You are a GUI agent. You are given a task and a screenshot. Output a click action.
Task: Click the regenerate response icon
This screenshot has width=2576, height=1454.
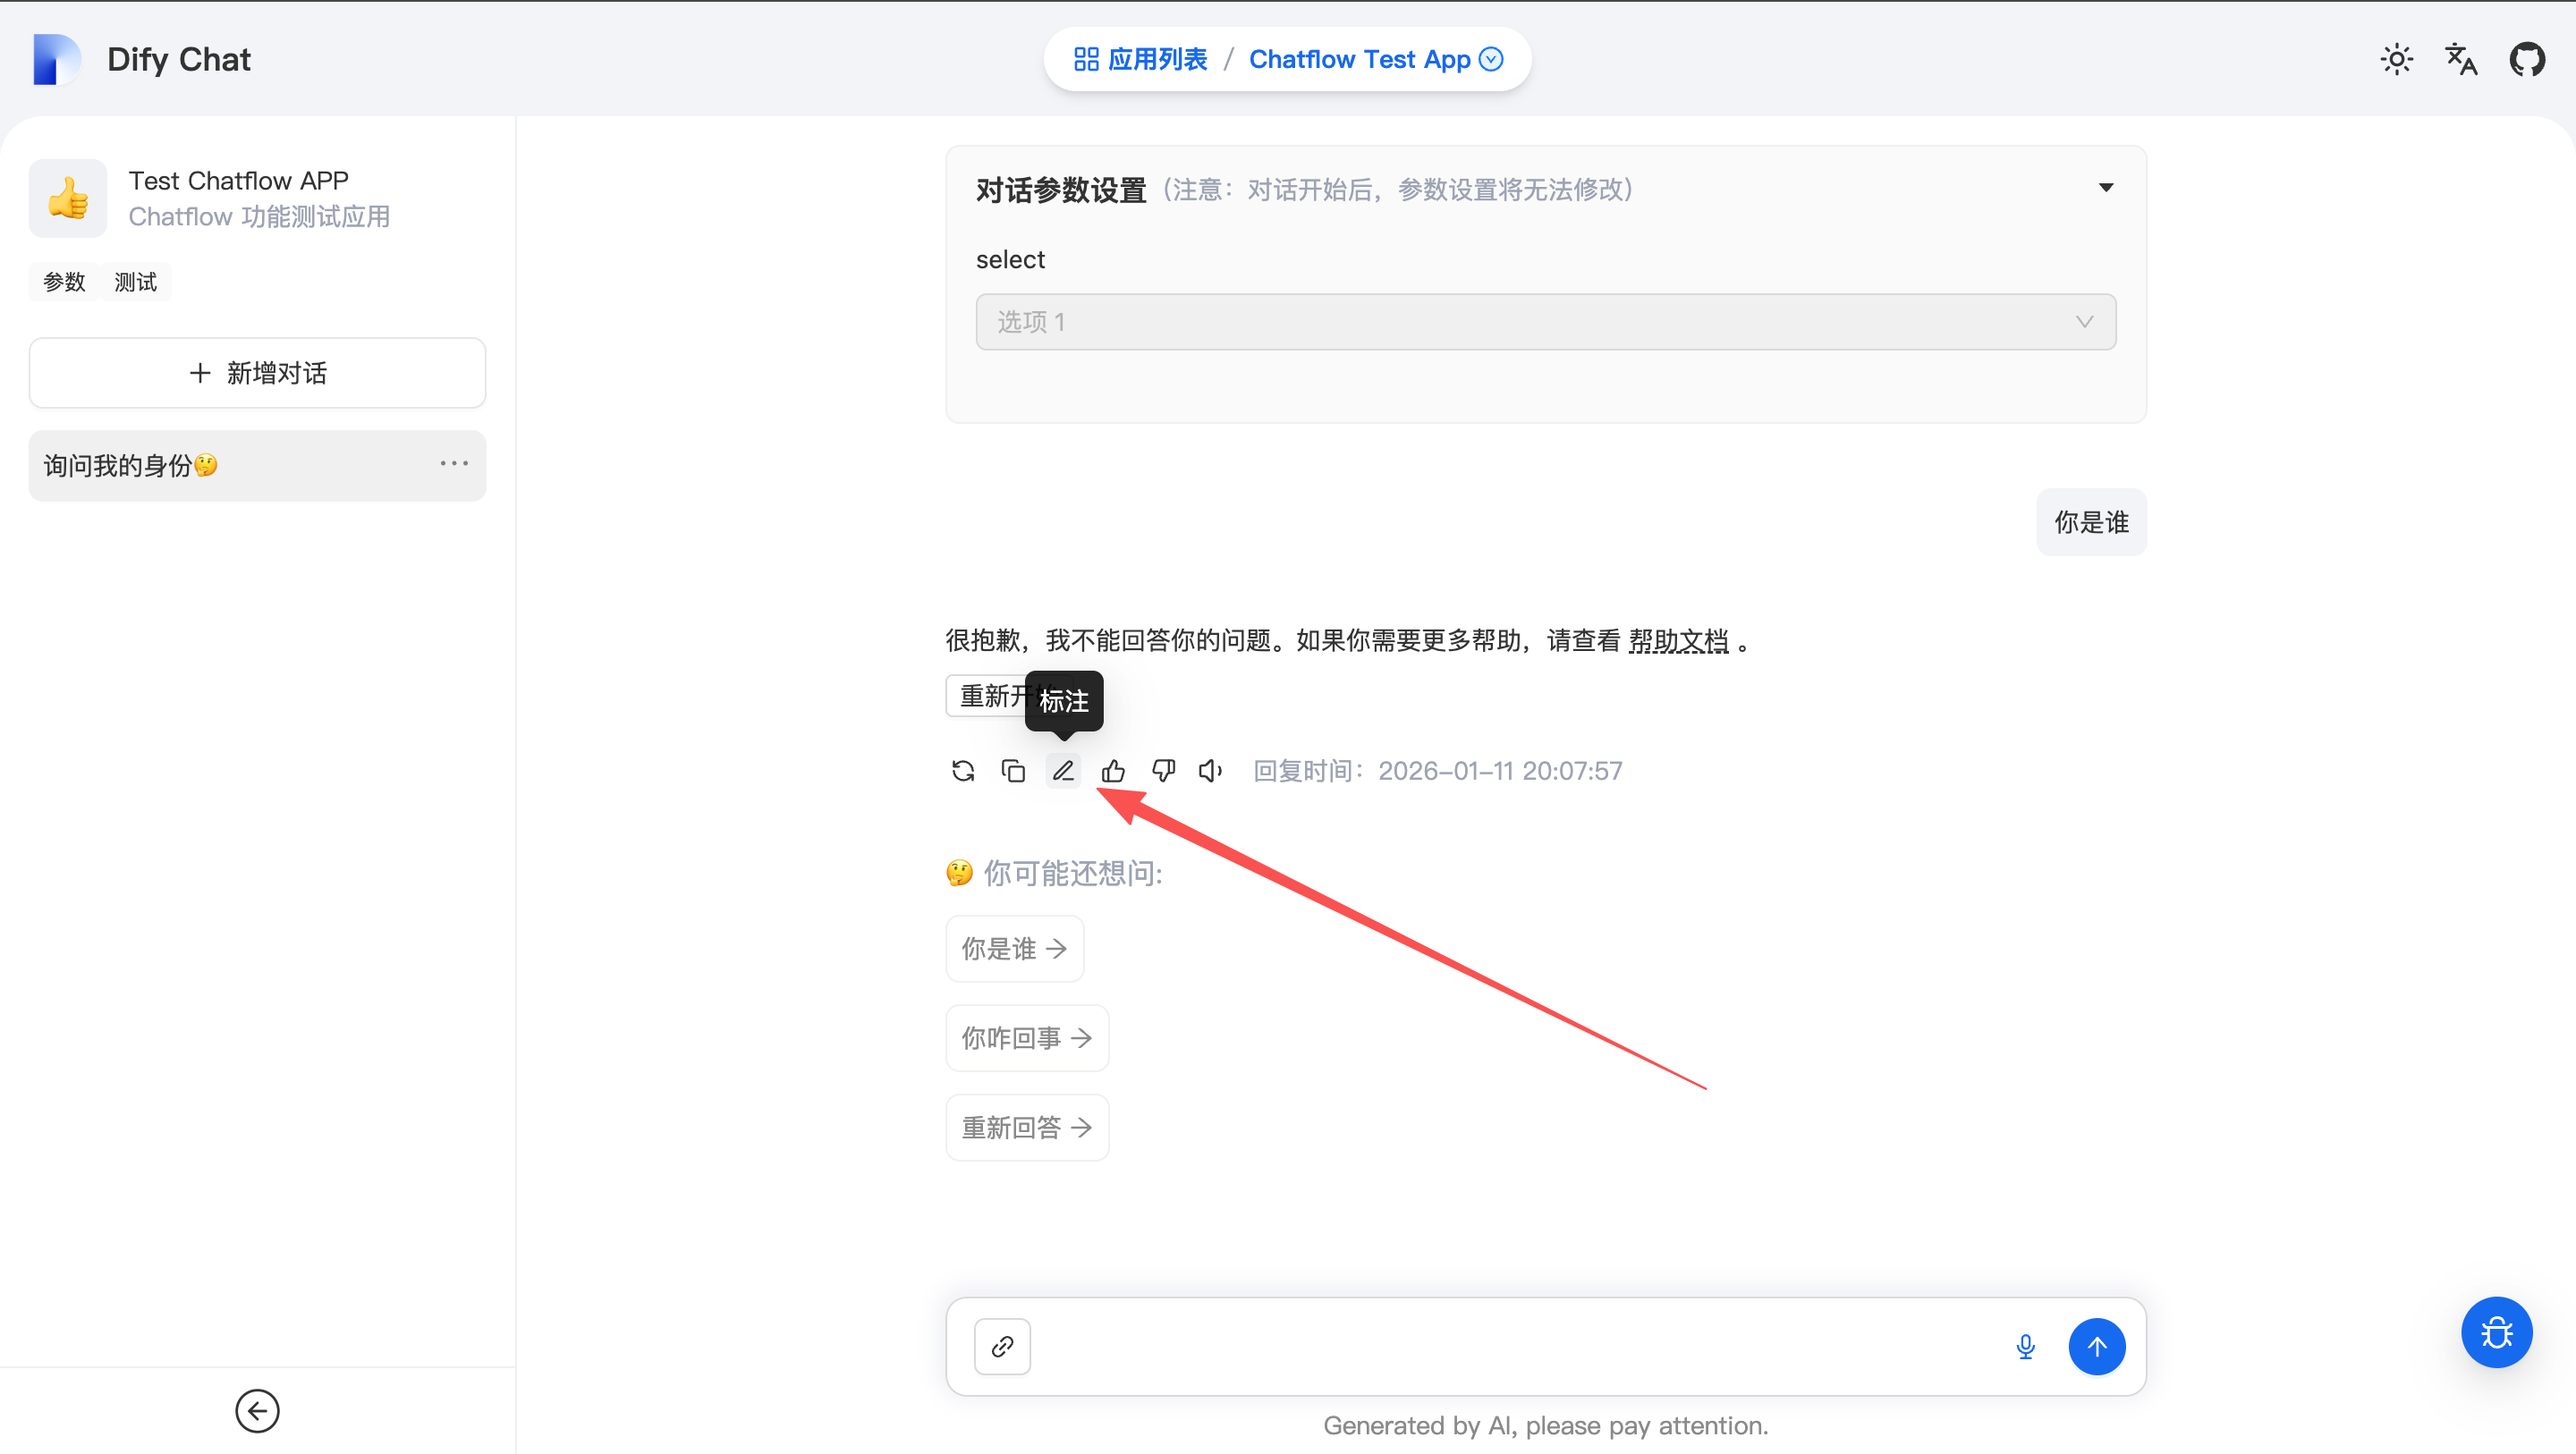pos(963,771)
